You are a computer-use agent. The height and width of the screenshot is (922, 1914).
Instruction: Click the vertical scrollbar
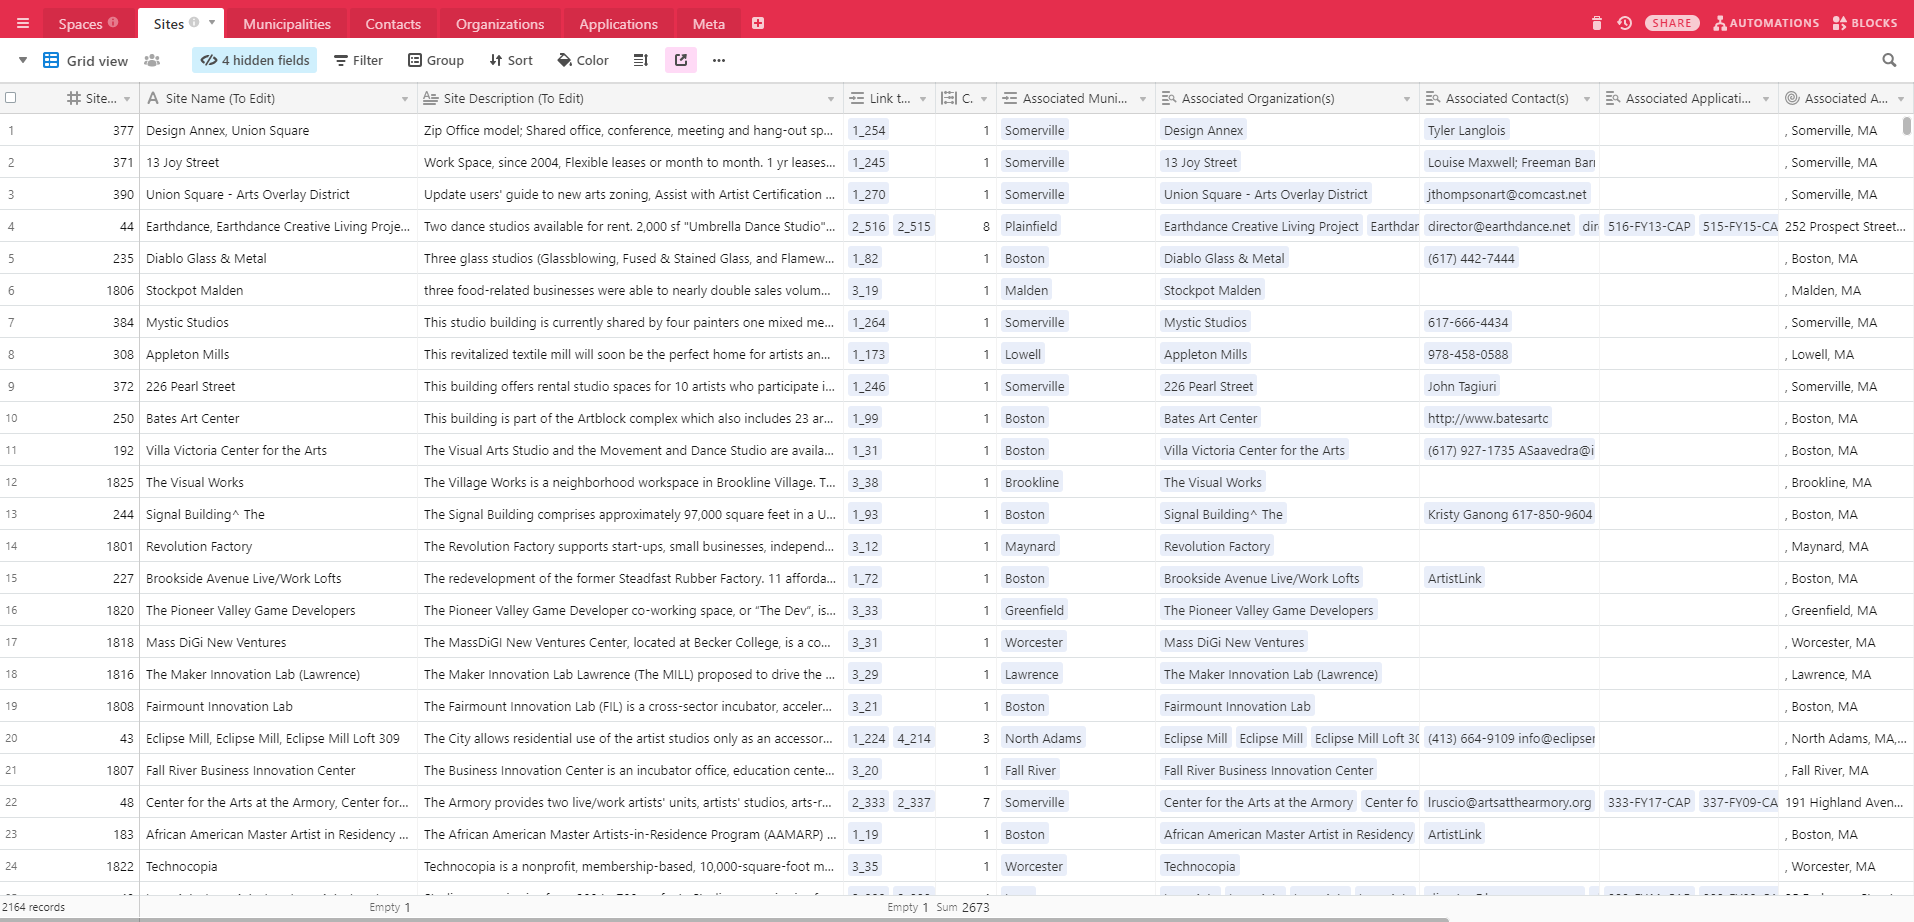(1907, 126)
